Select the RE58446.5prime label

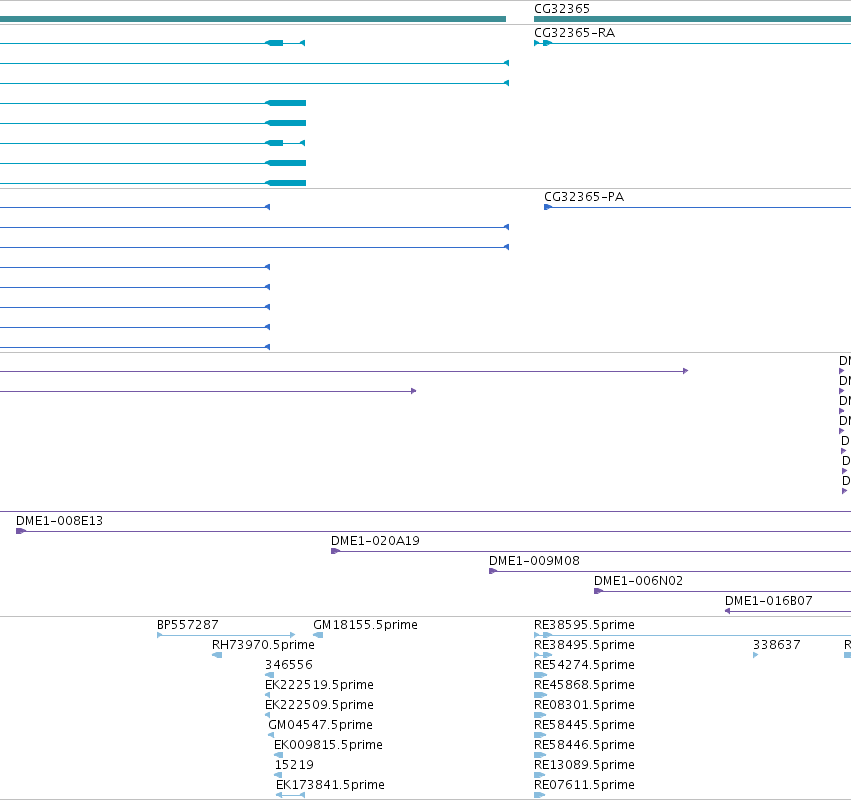click(x=584, y=745)
